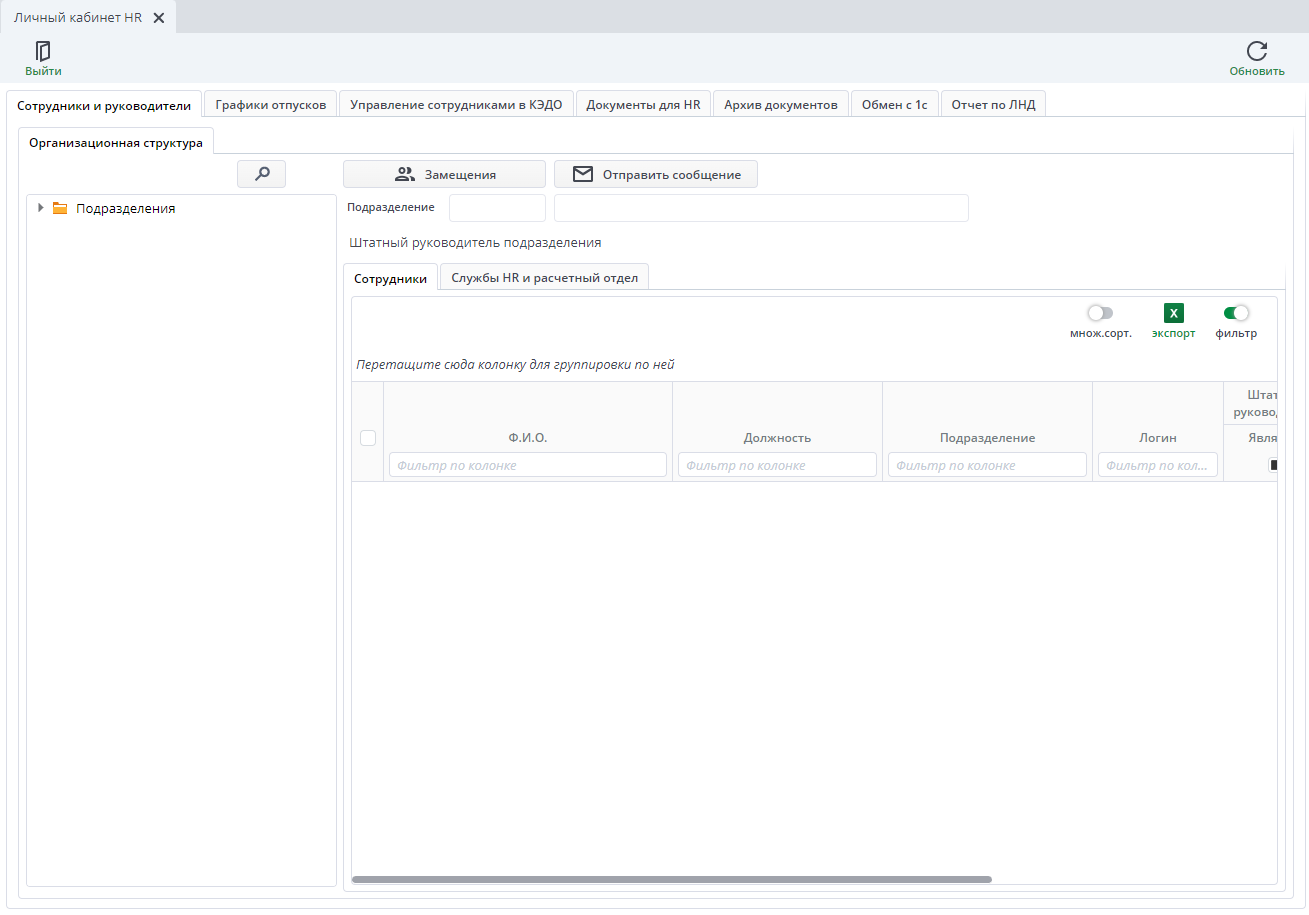Screen dimensions: 1309x915
Task: Turn off the фильтр toggle switch
Action: coord(1237,313)
